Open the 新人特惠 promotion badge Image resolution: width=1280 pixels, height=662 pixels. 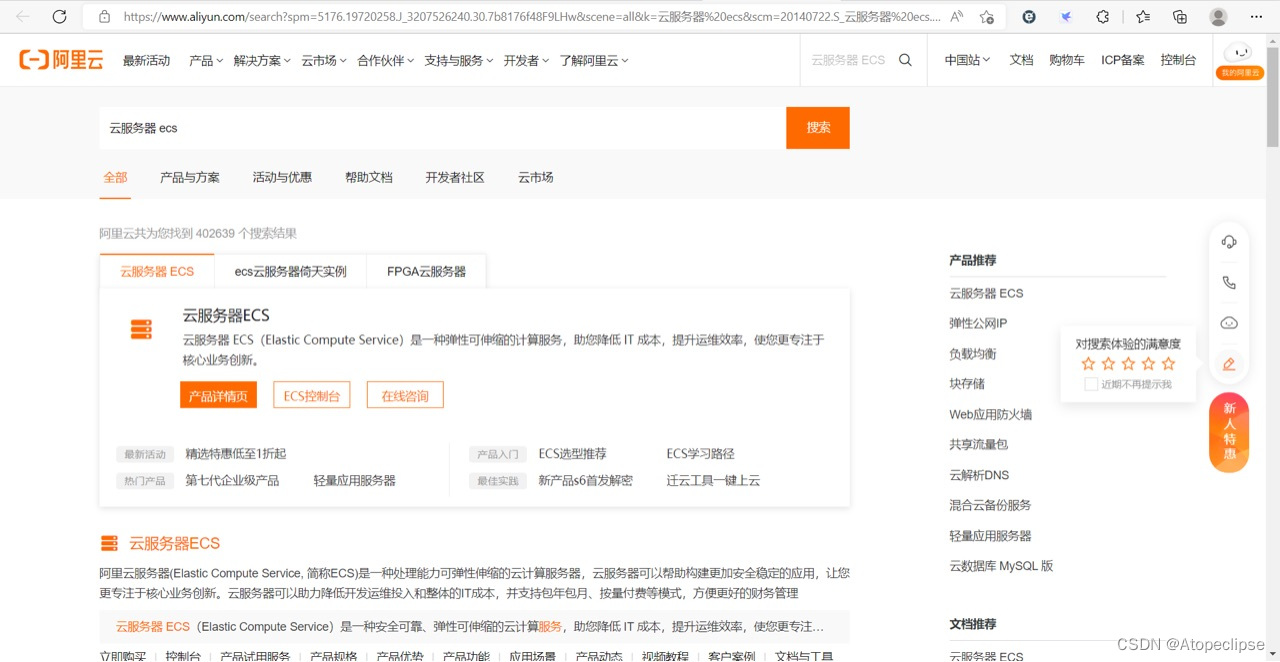tap(1229, 432)
